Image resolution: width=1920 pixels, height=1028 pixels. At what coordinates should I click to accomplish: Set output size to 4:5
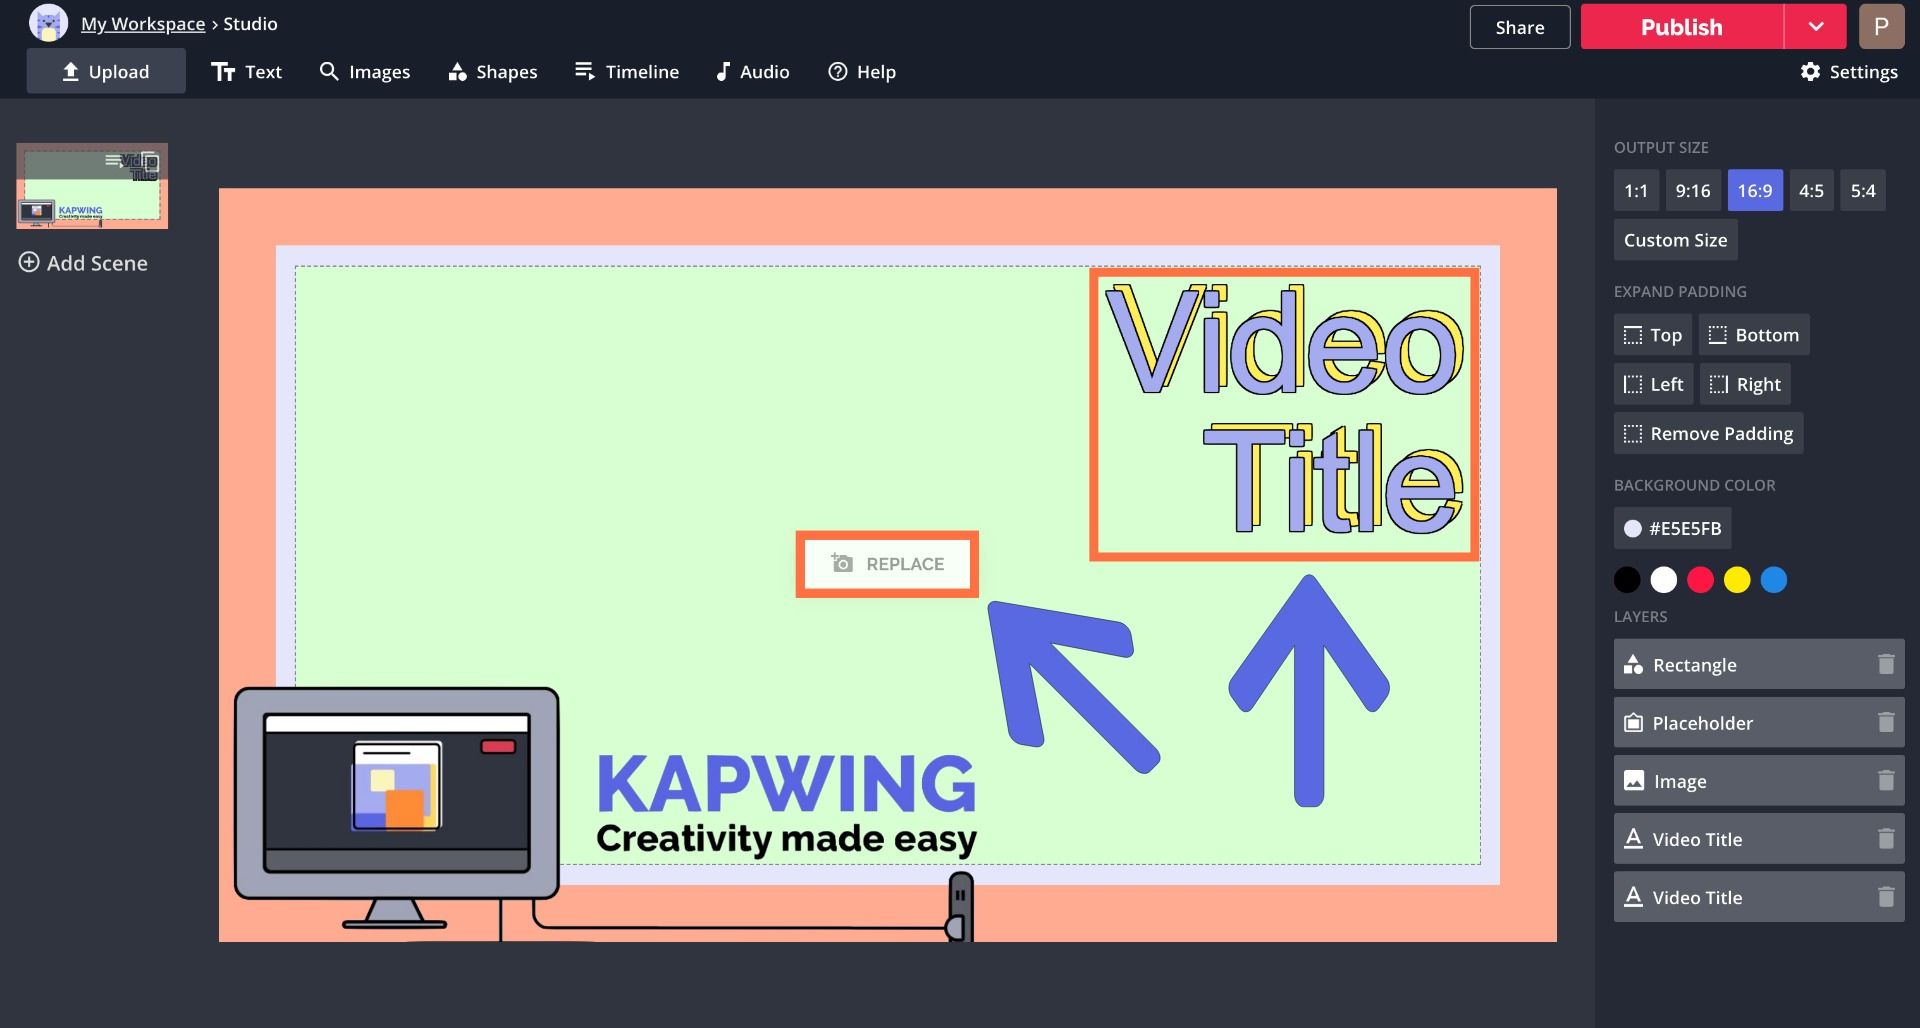click(1811, 190)
